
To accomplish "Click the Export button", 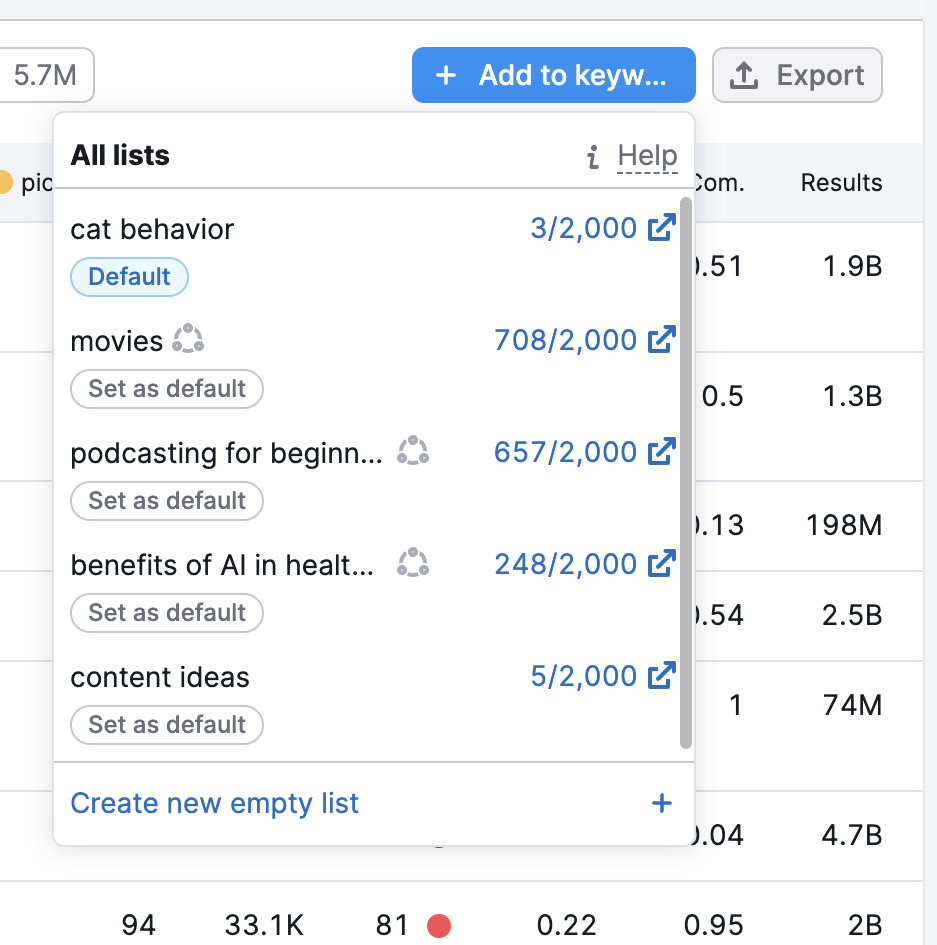I will (797, 75).
